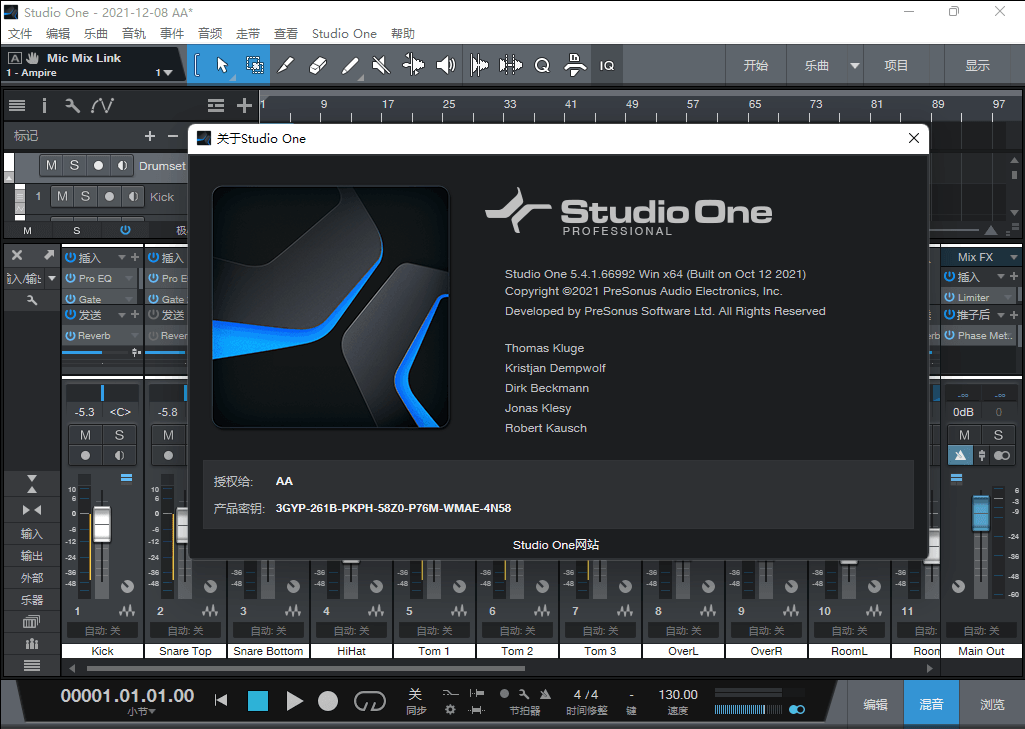Open the wrench options in track list

73,105
